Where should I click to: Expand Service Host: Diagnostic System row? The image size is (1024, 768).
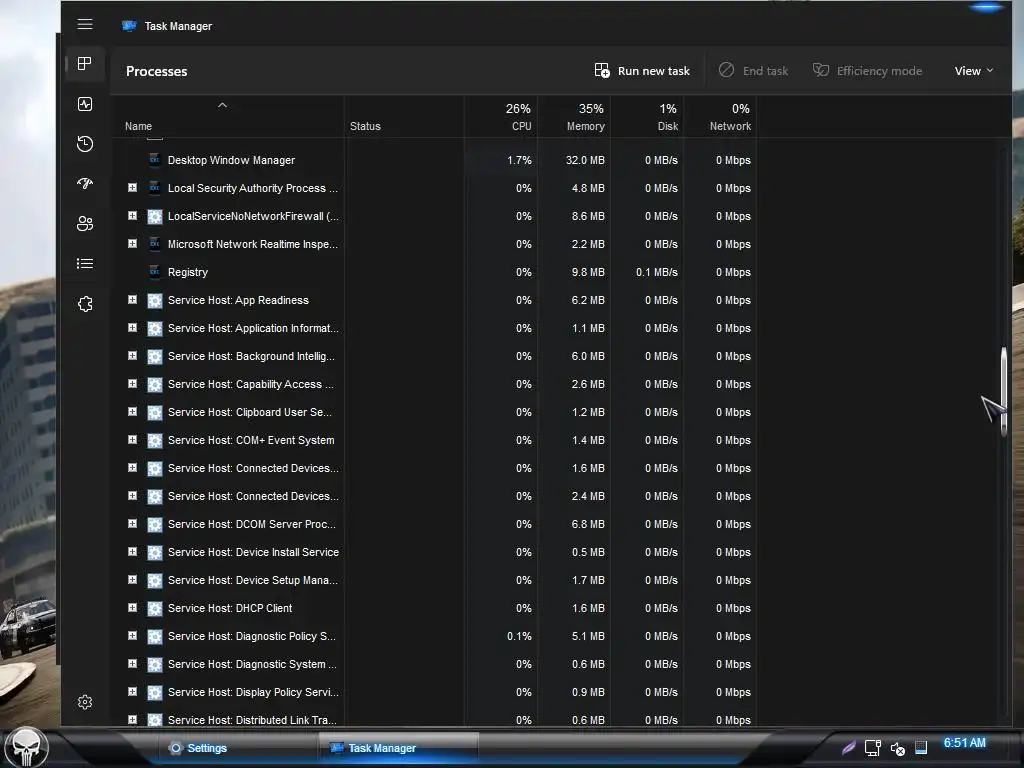(133, 664)
